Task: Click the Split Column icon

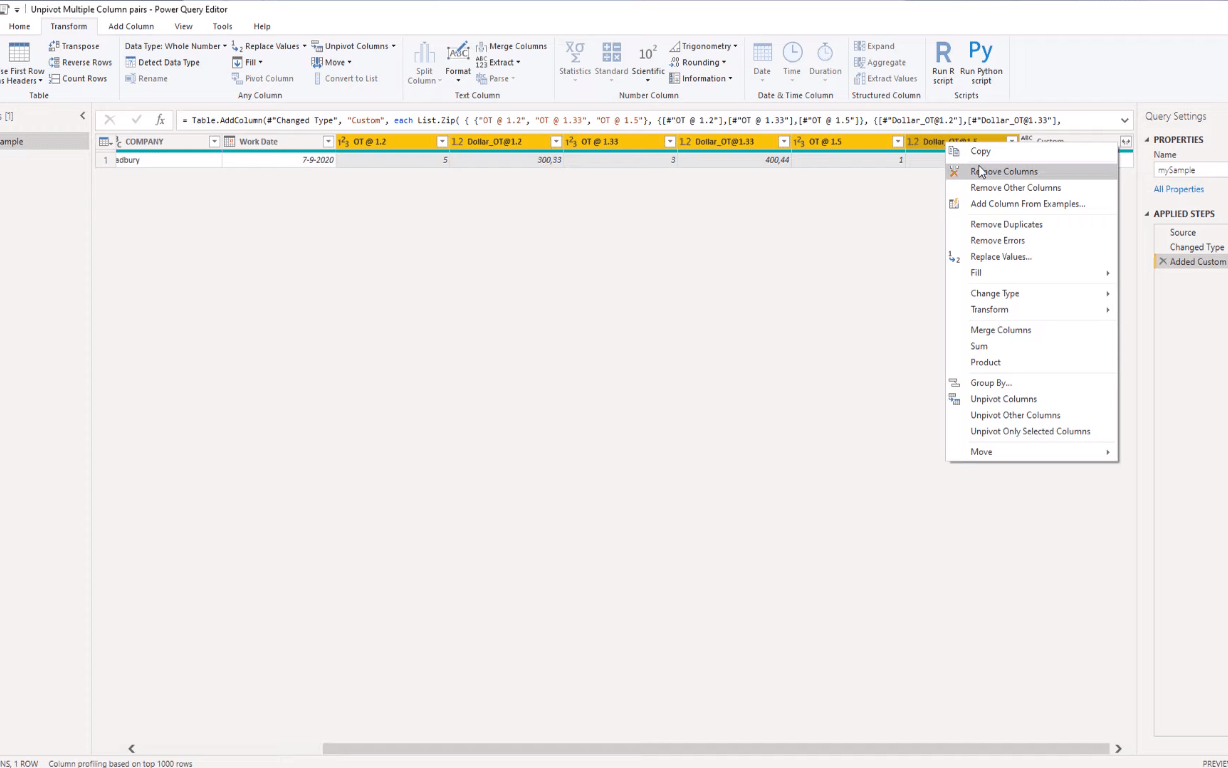Action: pyautogui.click(x=424, y=53)
